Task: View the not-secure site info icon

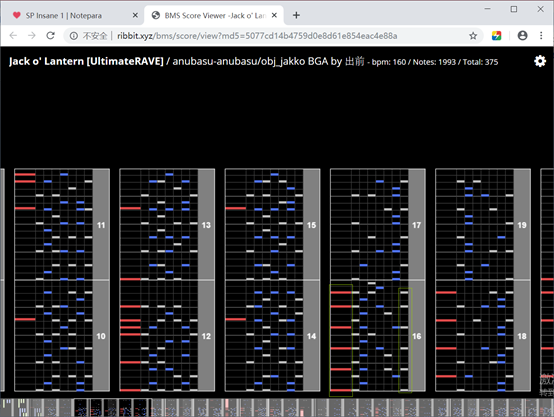Action: (x=73, y=36)
